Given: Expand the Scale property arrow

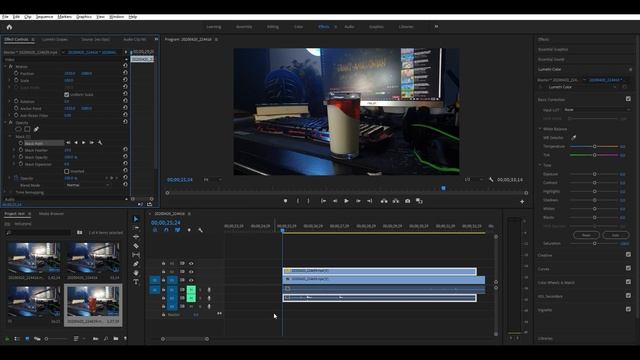Looking at the screenshot, I should click(10, 80).
